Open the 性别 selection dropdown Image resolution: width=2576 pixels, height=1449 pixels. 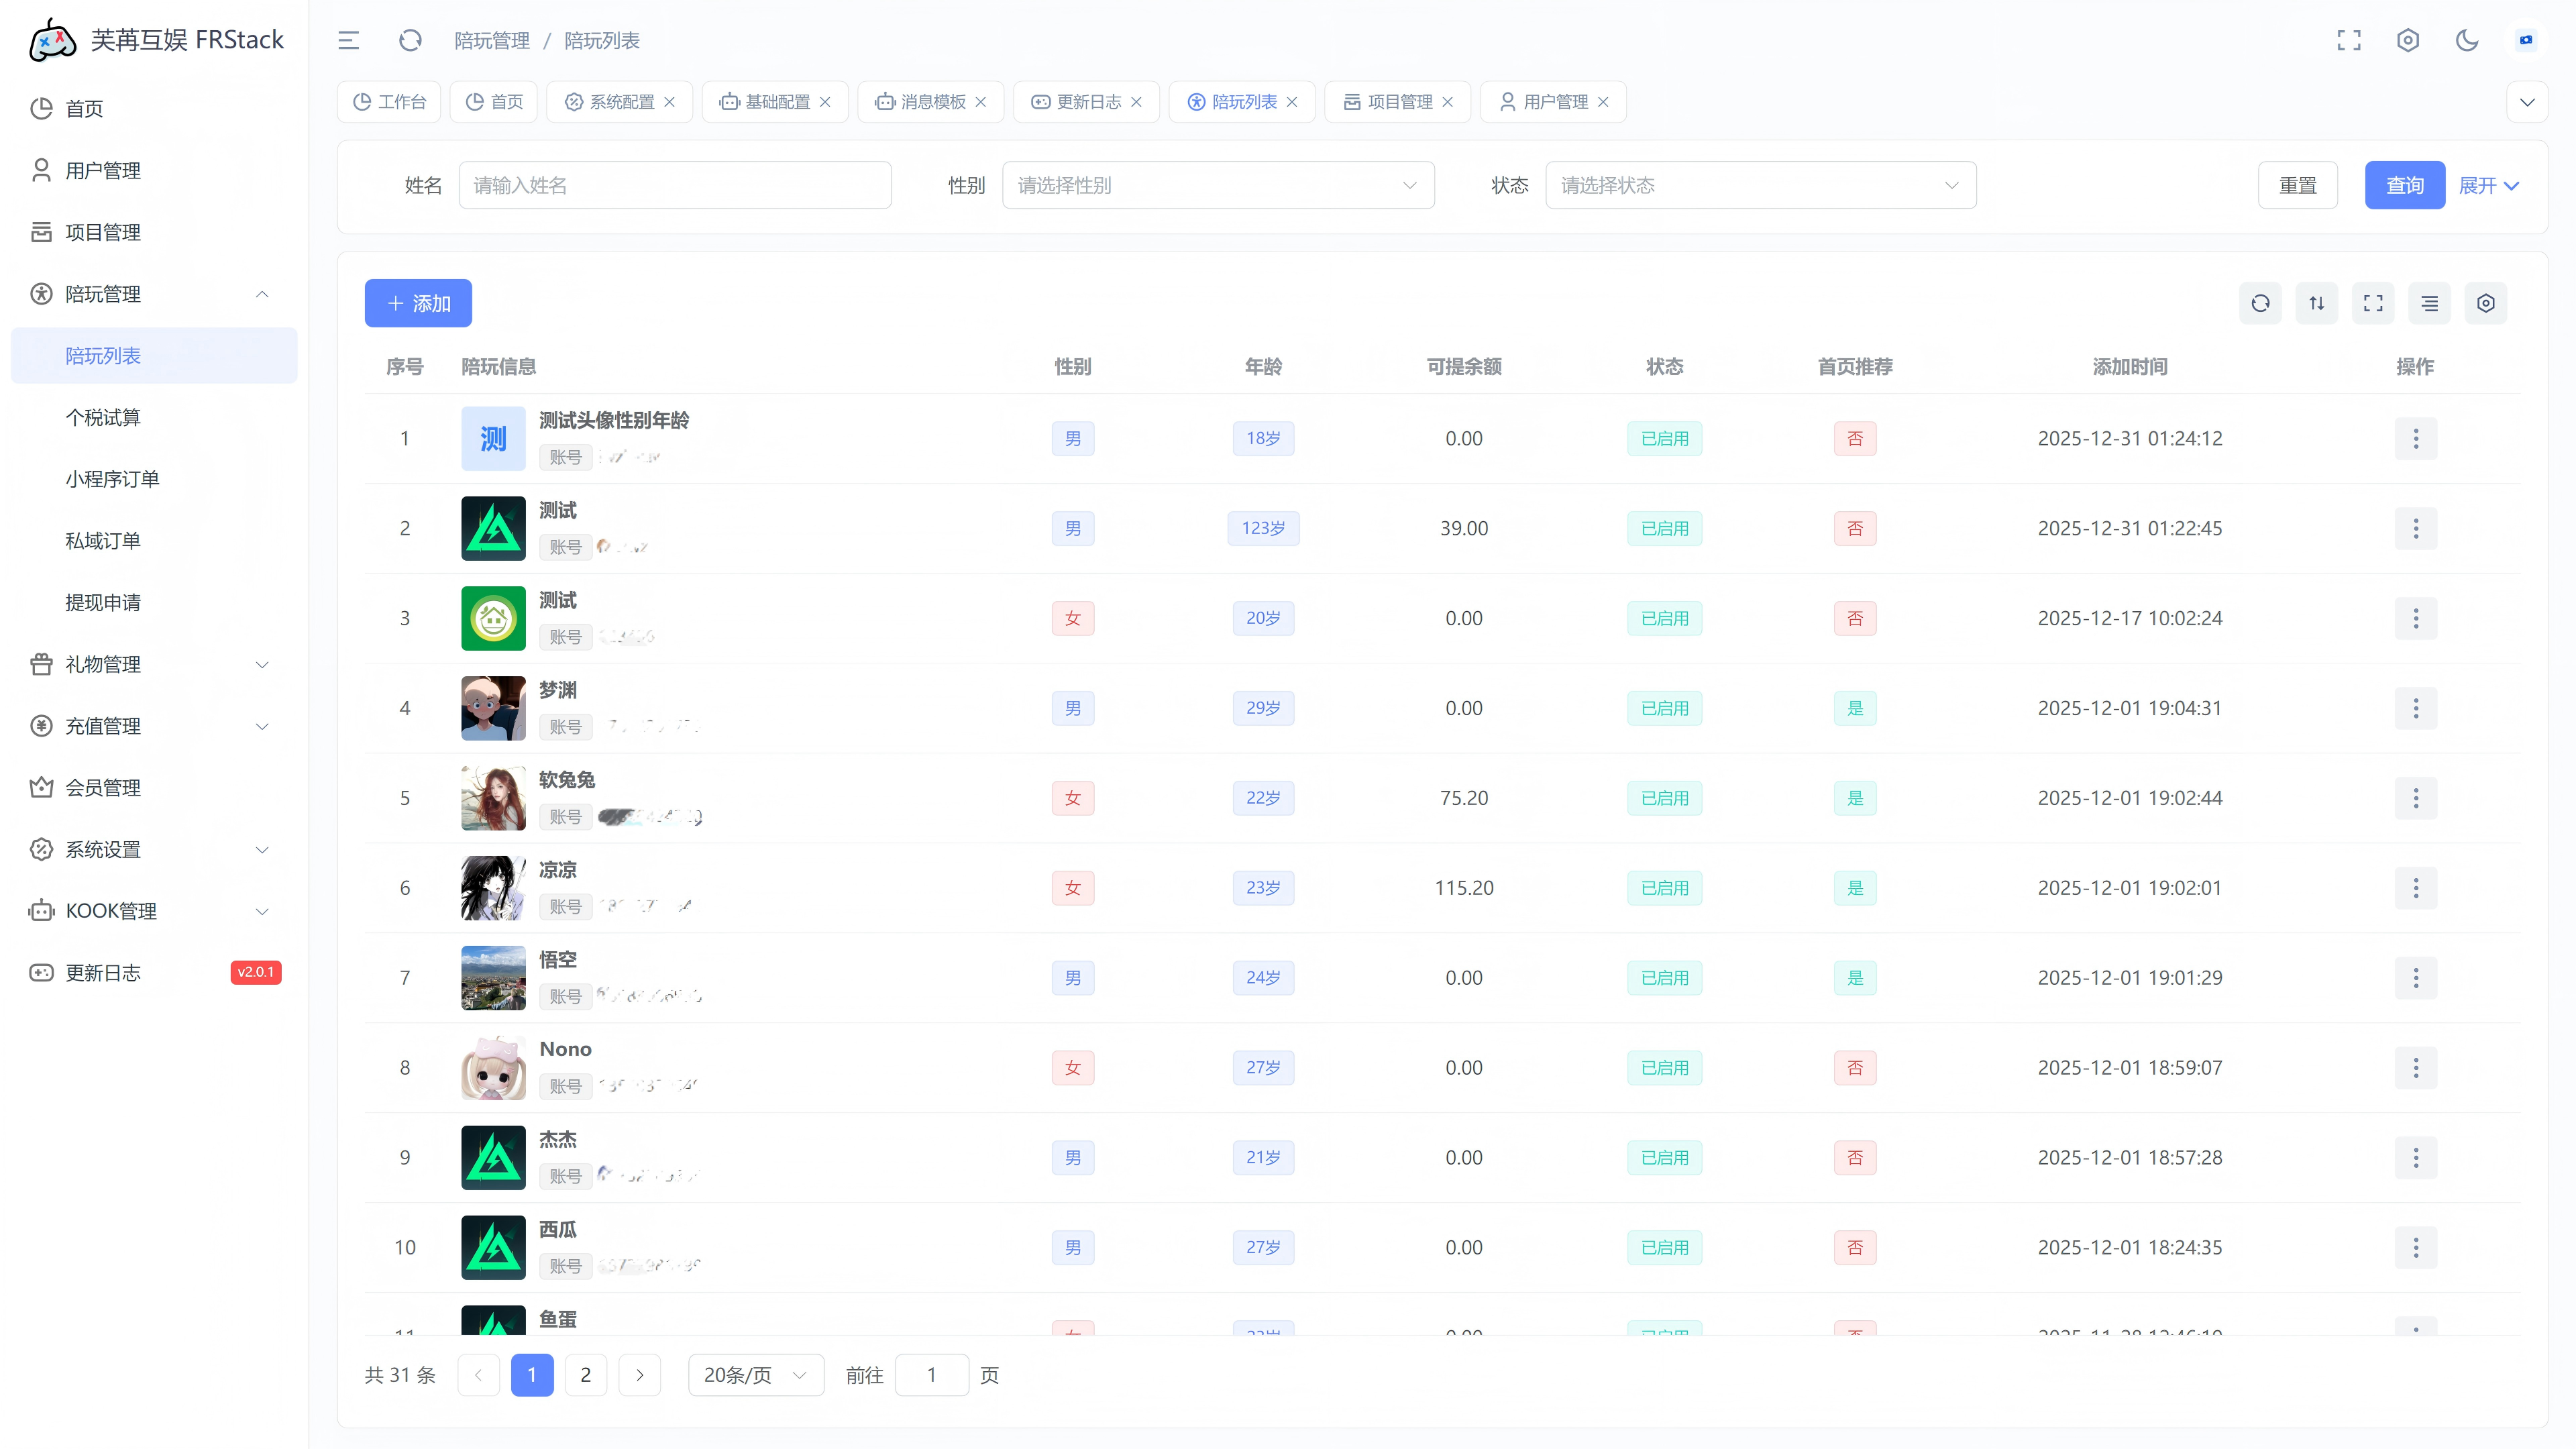(x=1217, y=185)
